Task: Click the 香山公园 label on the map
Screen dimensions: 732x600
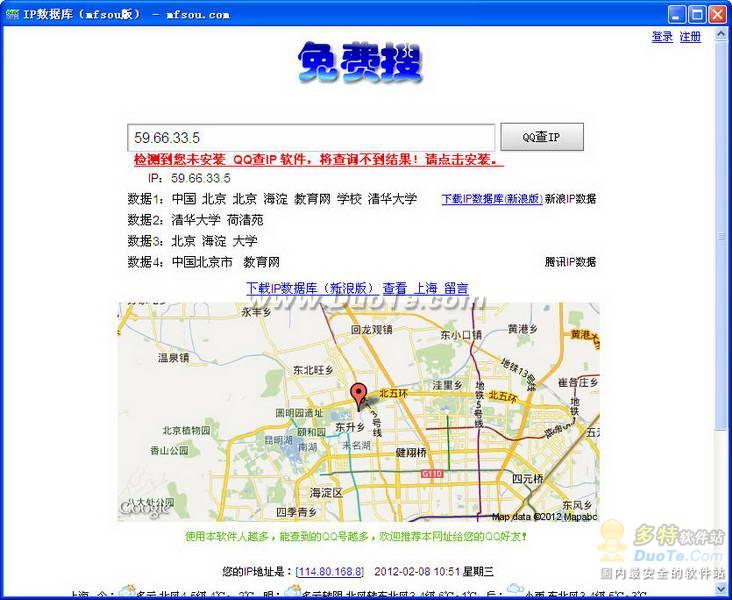Action: click(169, 450)
